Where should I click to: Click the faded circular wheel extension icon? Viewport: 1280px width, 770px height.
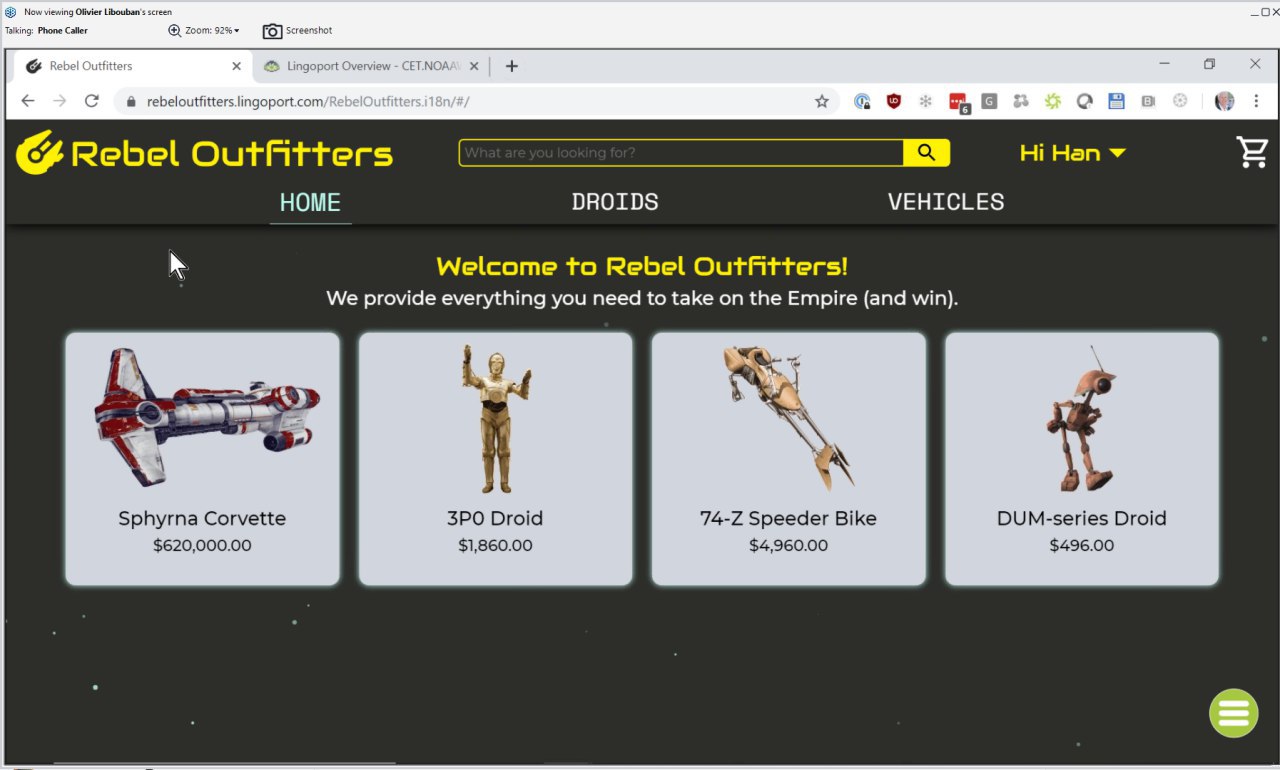click(1180, 101)
